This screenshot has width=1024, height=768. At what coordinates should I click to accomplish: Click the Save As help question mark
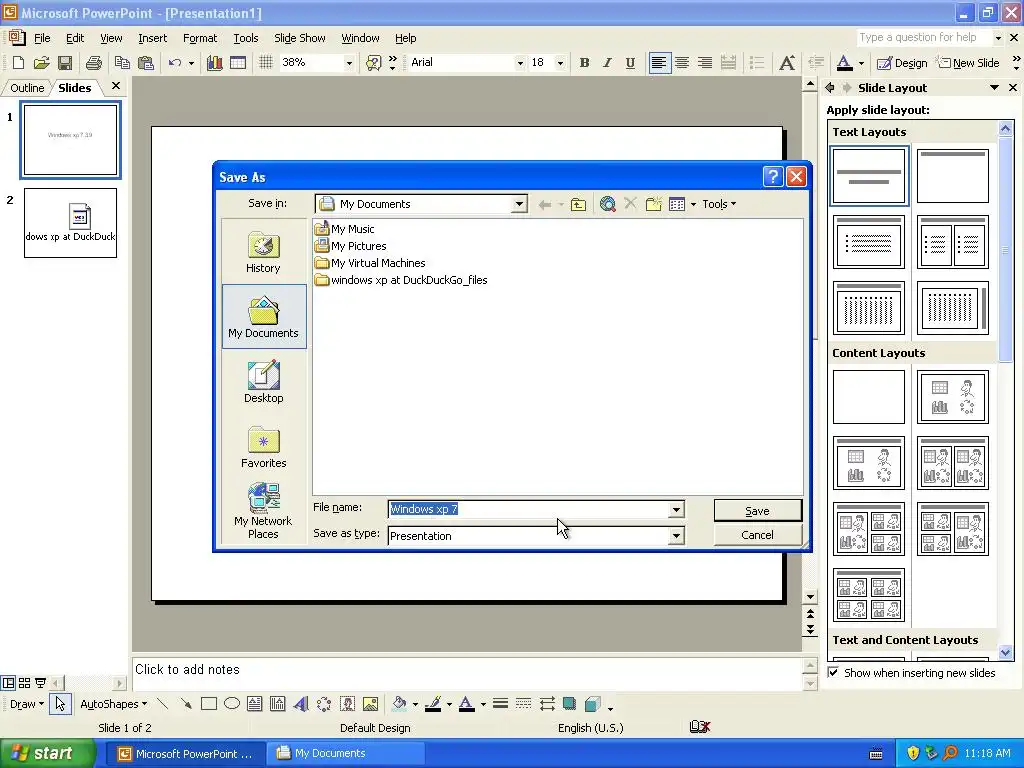(x=773, y=176)
